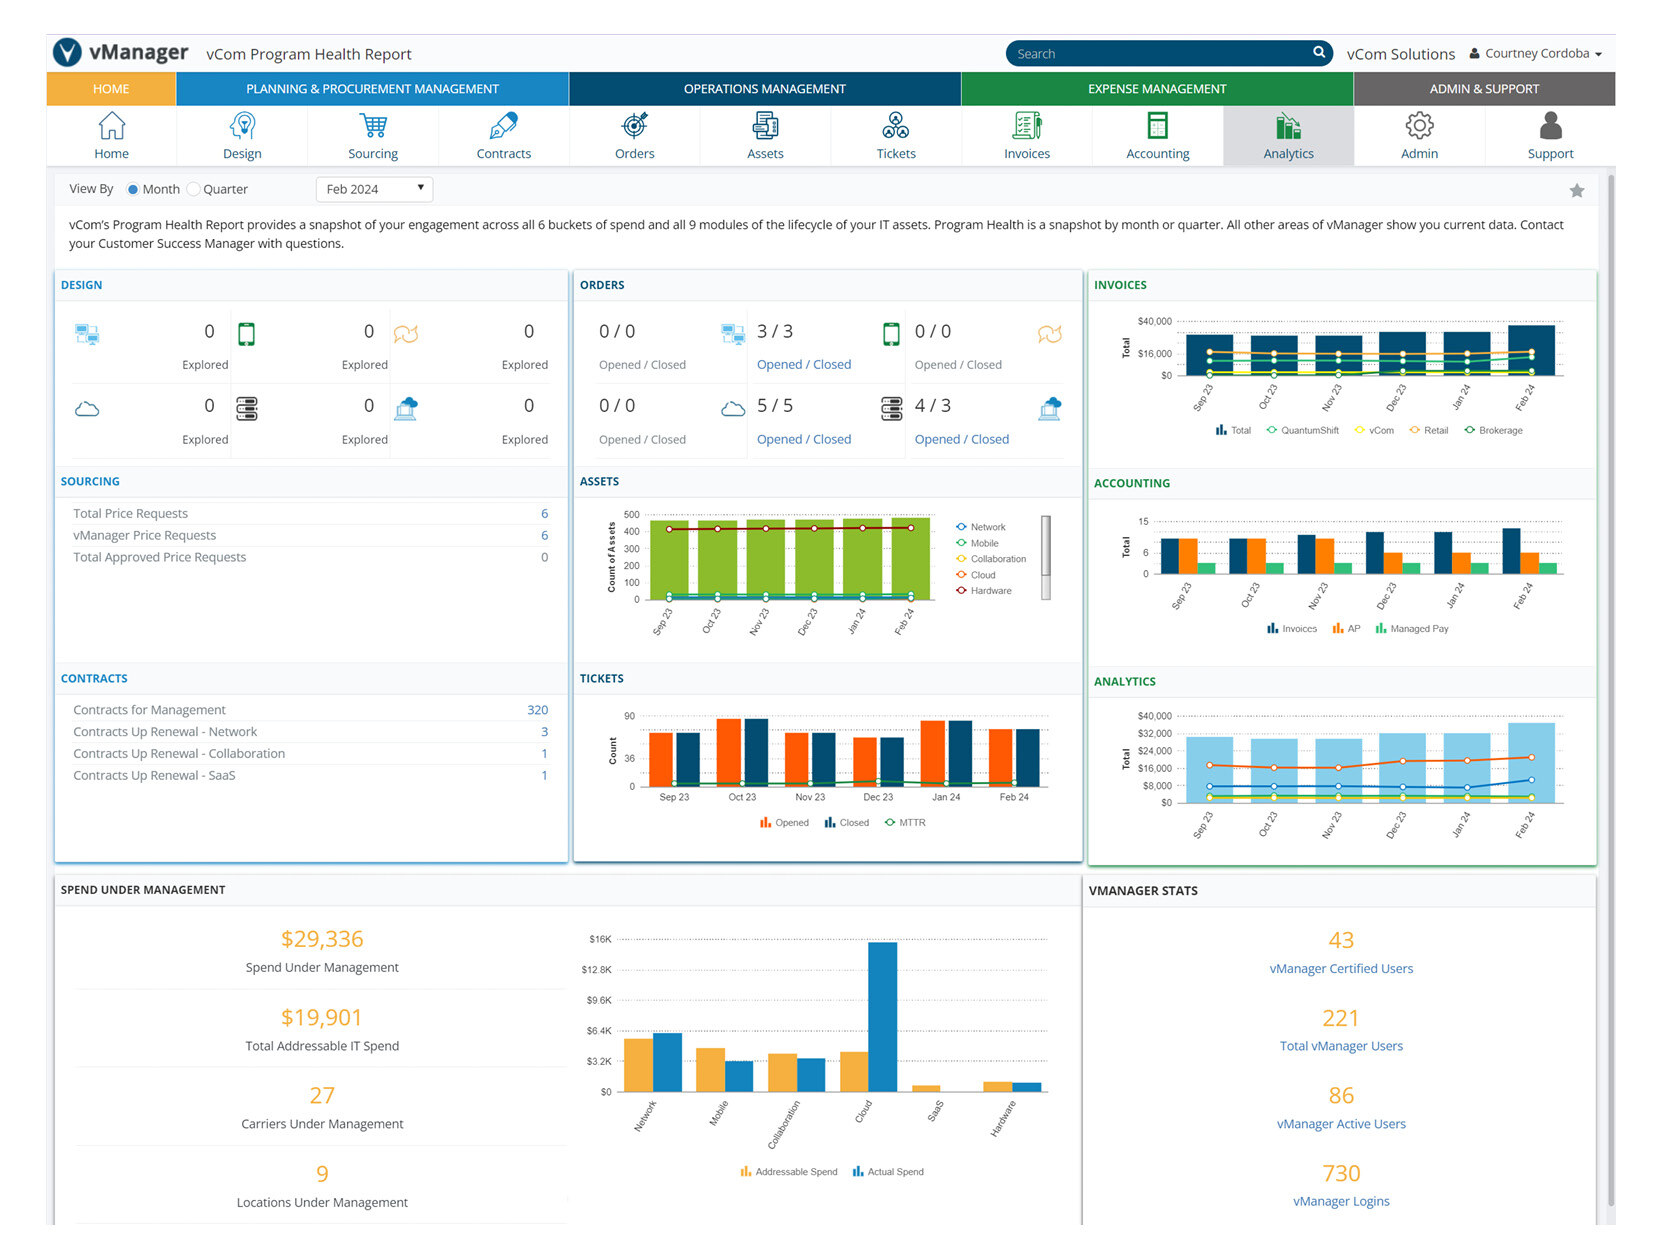This screenshot has height=1250, width=1667.
Task: Switch to the Expense Management tab
Action: click(1156, 89)
